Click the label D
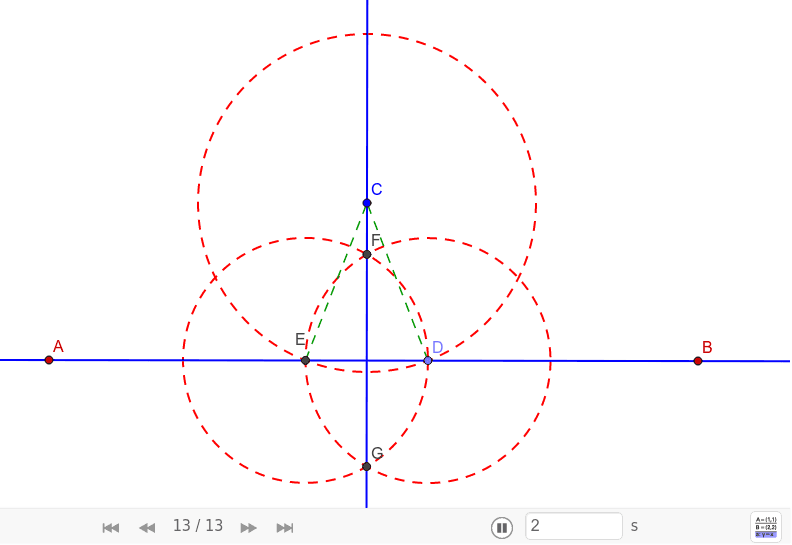 (437, 347)
